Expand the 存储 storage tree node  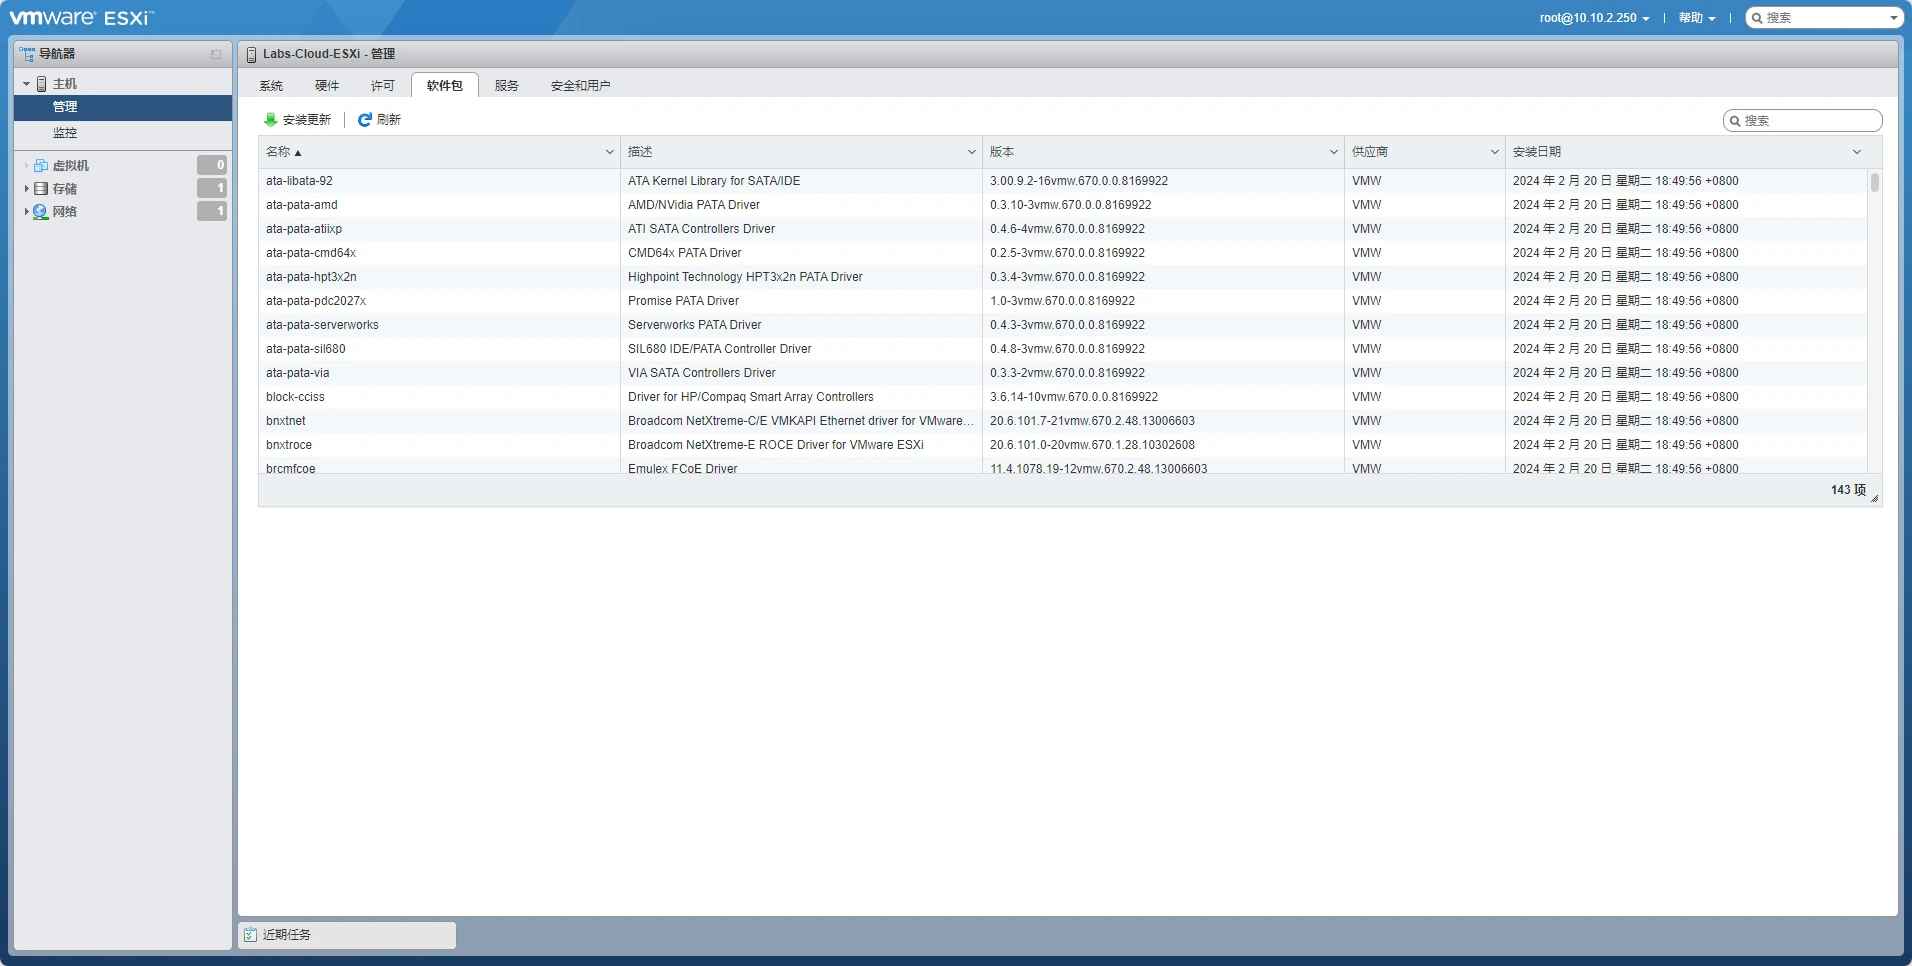(x=26, y=189)
